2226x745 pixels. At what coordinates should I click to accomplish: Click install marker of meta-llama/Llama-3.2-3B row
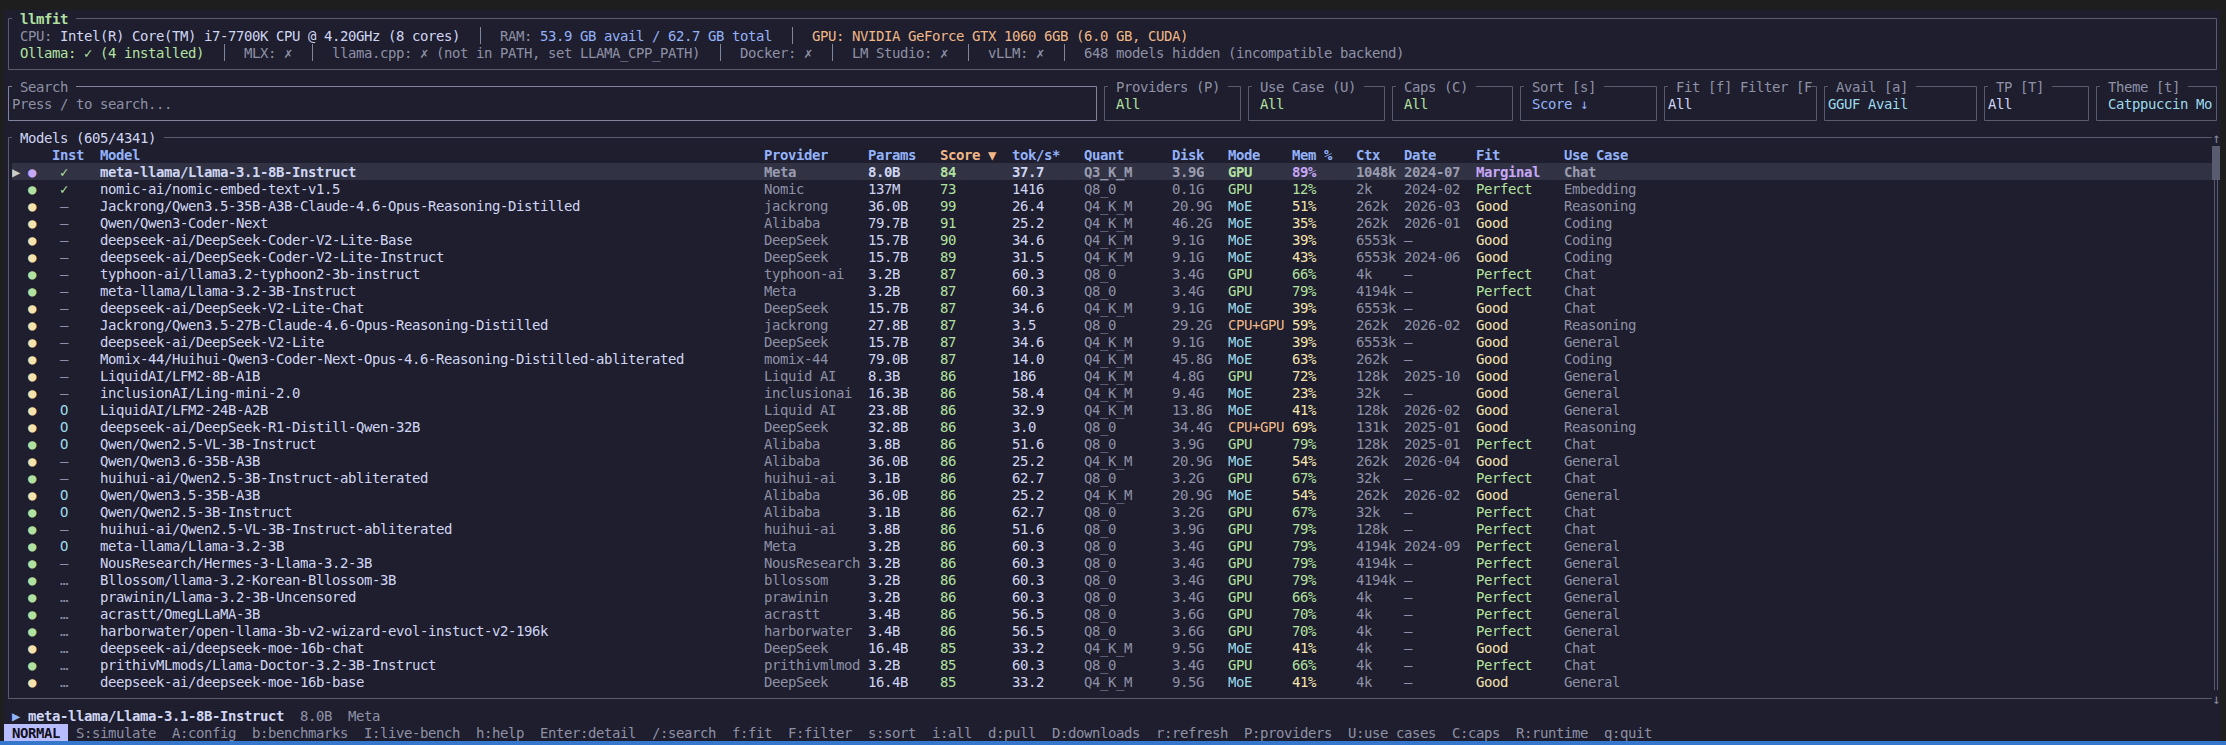64,546
